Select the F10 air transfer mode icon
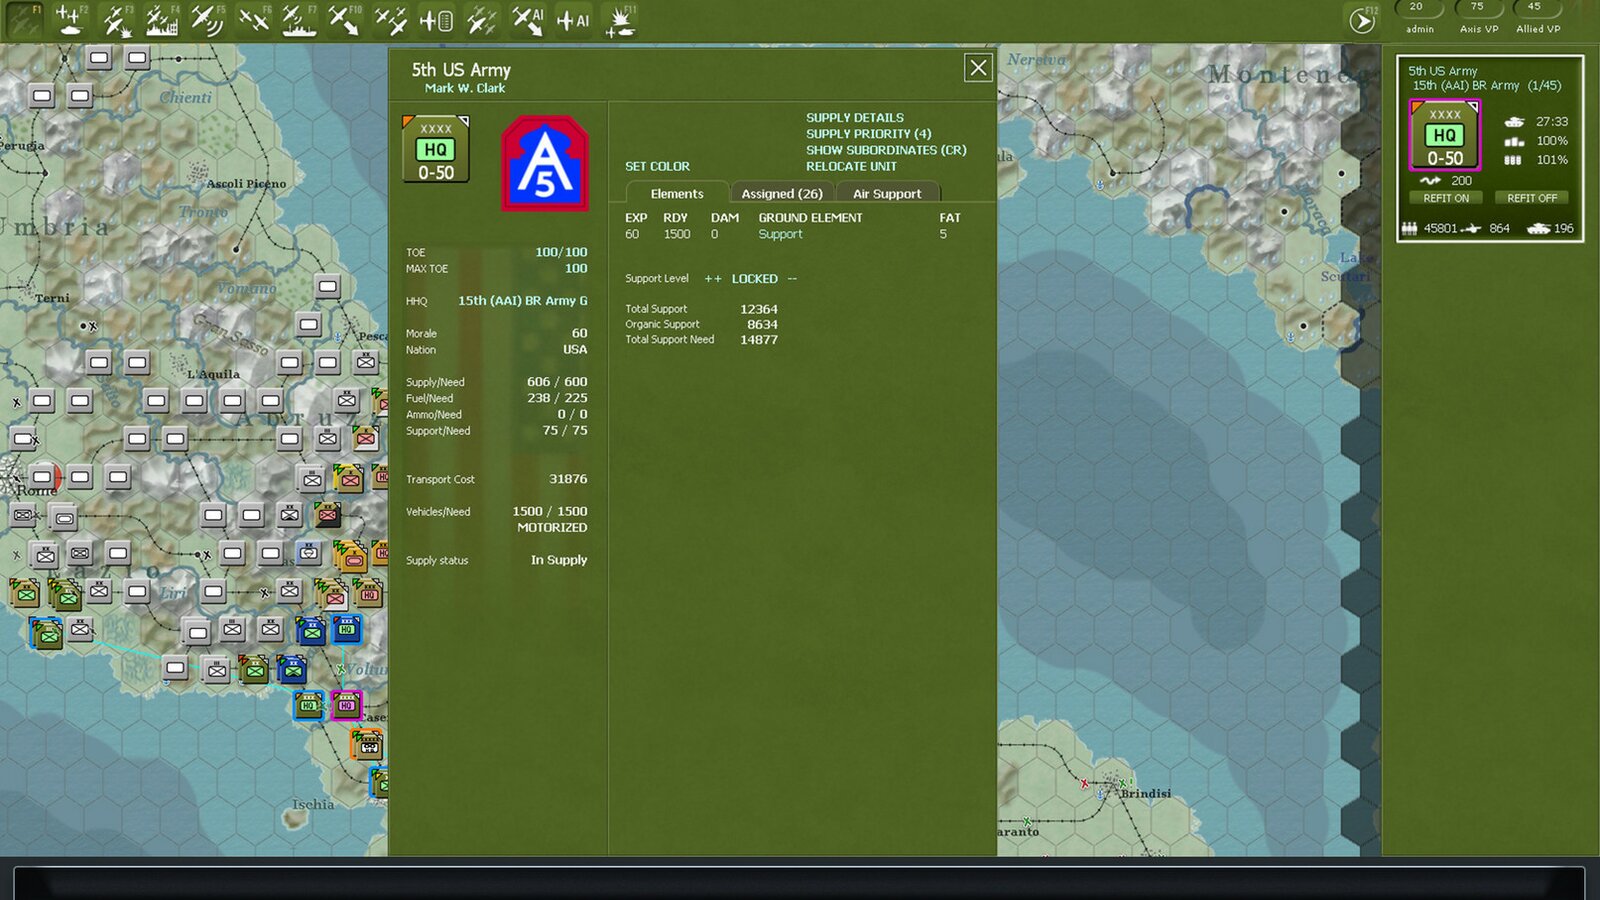The height and width of the screenshot is (900, 1600). coord(345,20)
